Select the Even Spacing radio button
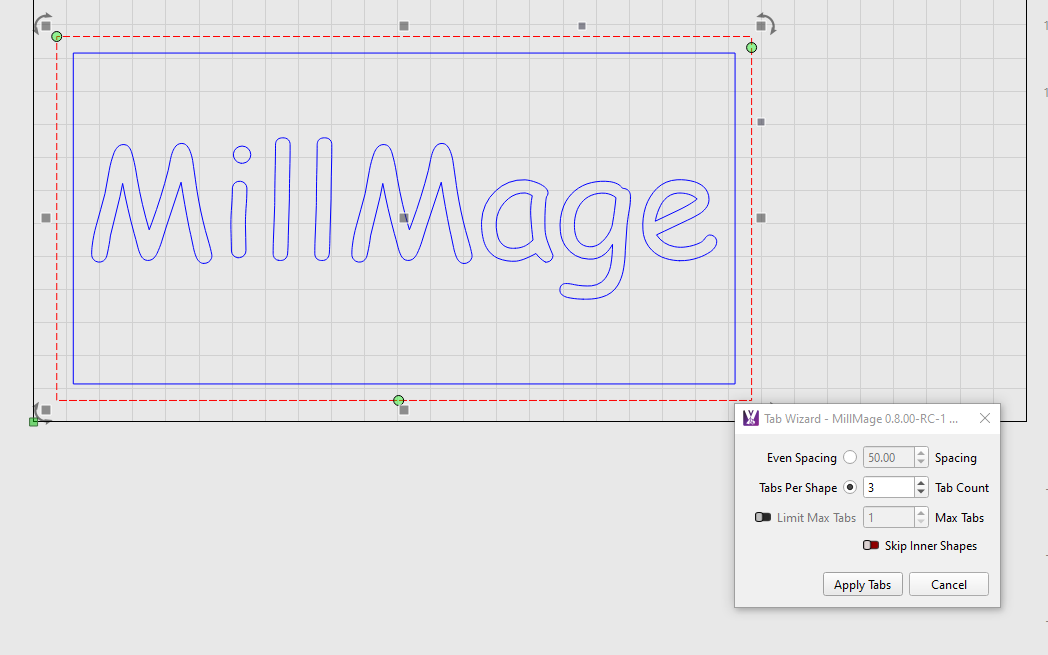The height and width of the screenshot is (655, 1048). point(849,457)
